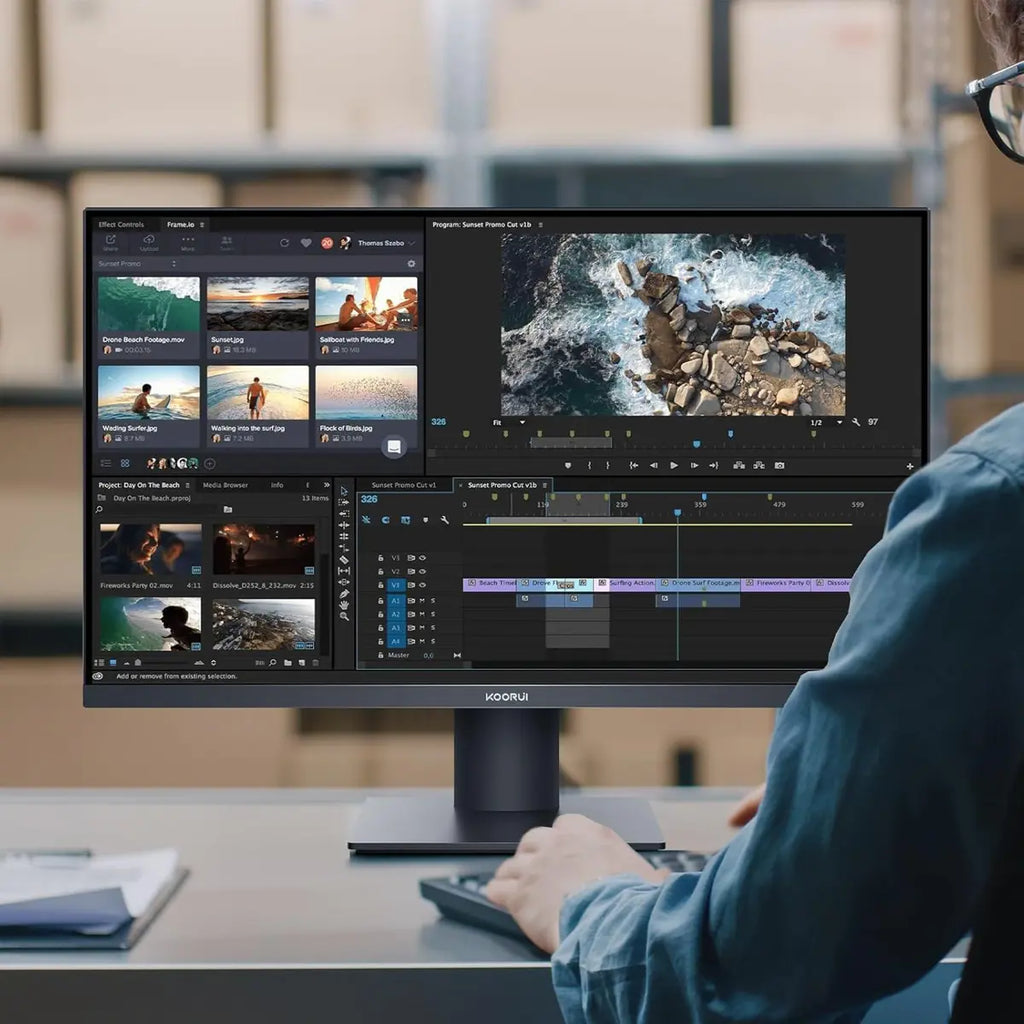The width and height of the screenshot is (1024, 1024).
Task: Pick the Zoom tool in the tools panel
Action: pyautogui.click(x=344, y=616)
